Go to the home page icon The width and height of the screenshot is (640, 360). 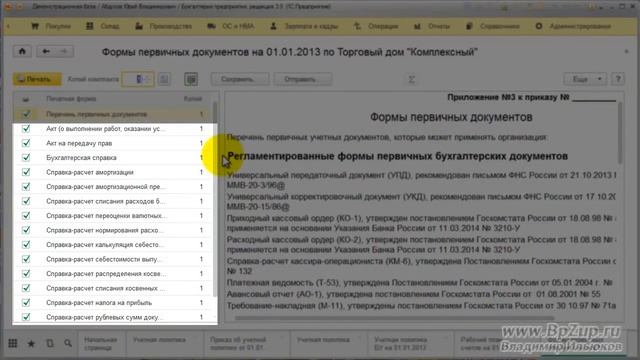(x=22, y=51)
